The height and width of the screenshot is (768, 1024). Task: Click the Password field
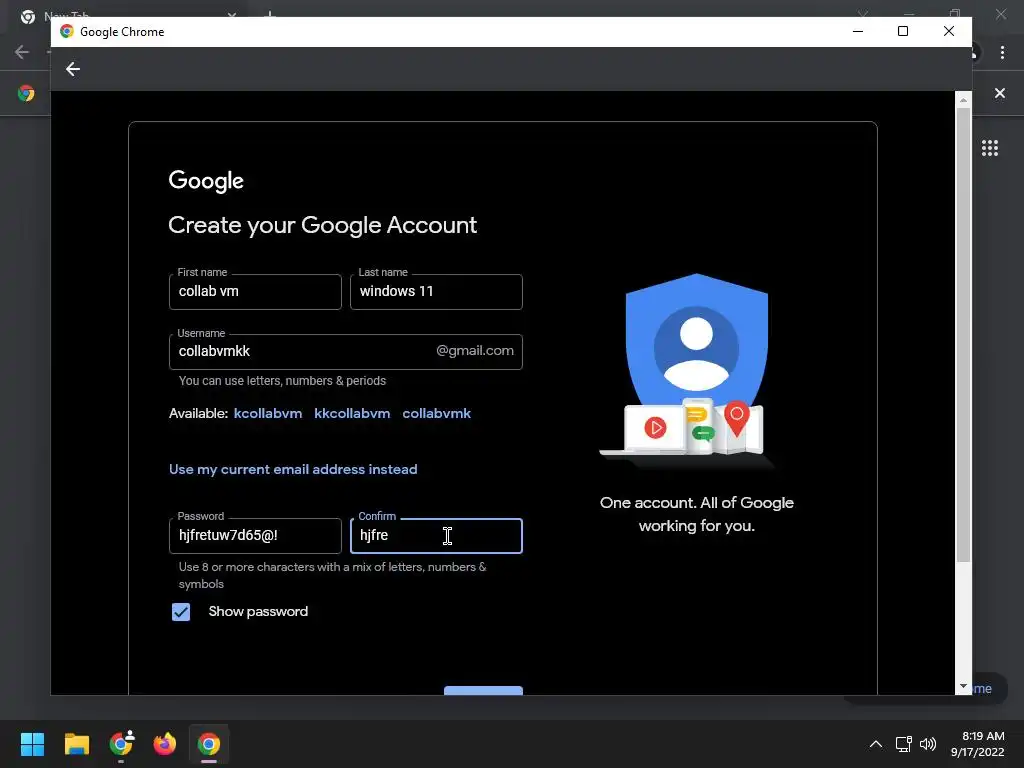pos(255,536)
